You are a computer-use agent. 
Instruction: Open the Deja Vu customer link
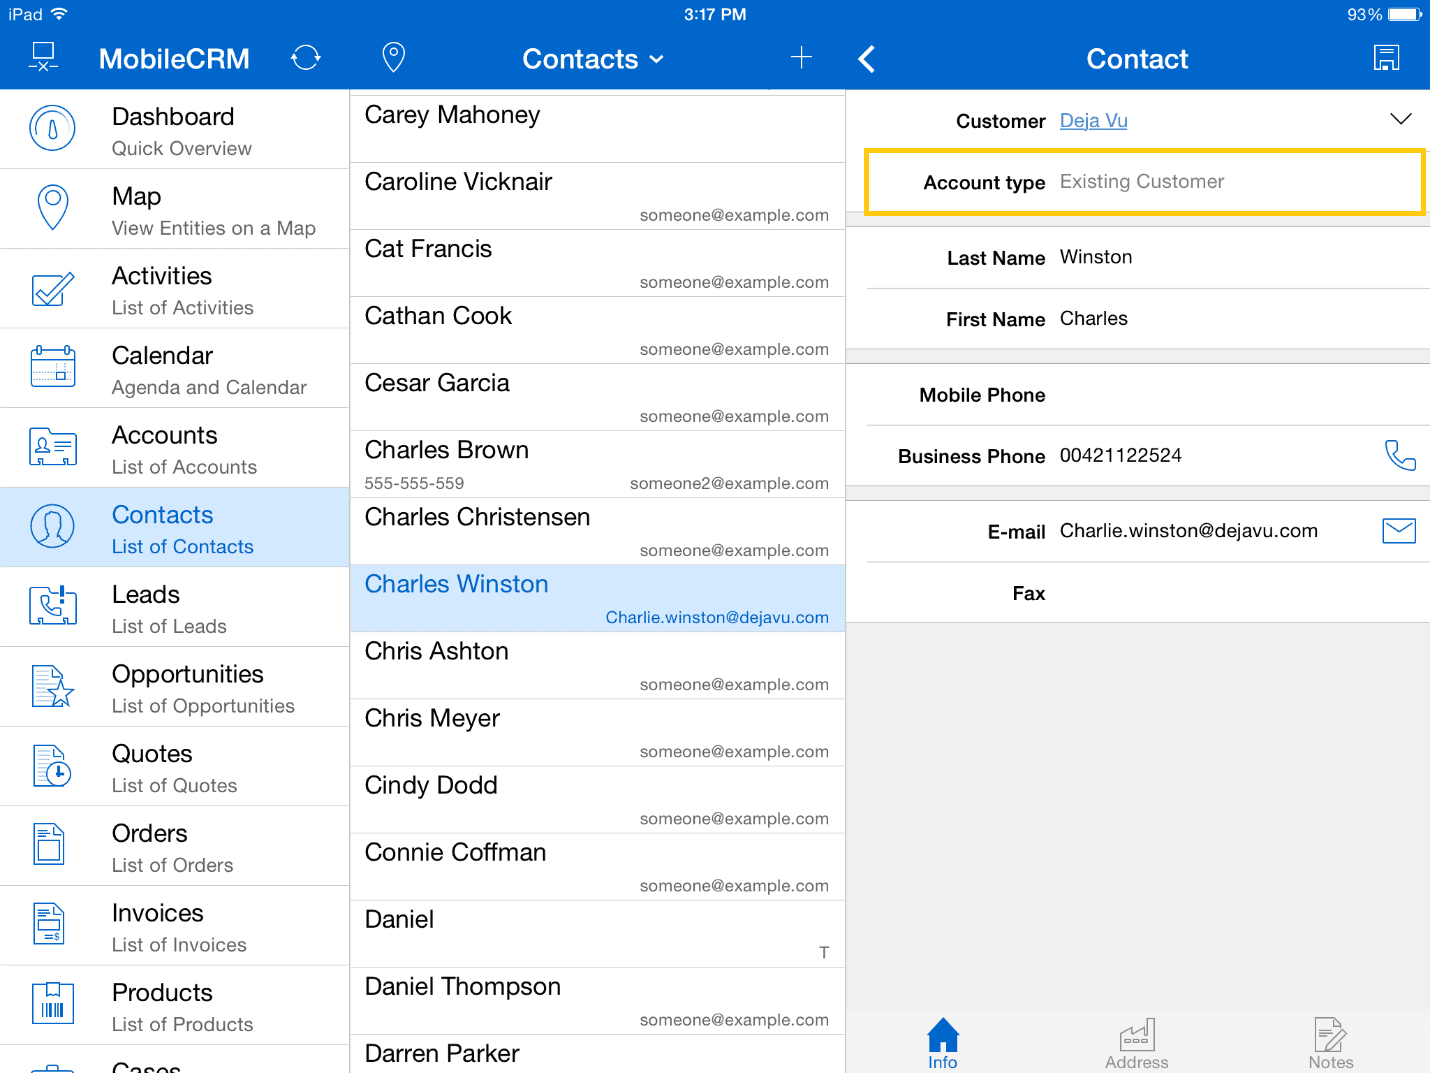coord(1093,120)
